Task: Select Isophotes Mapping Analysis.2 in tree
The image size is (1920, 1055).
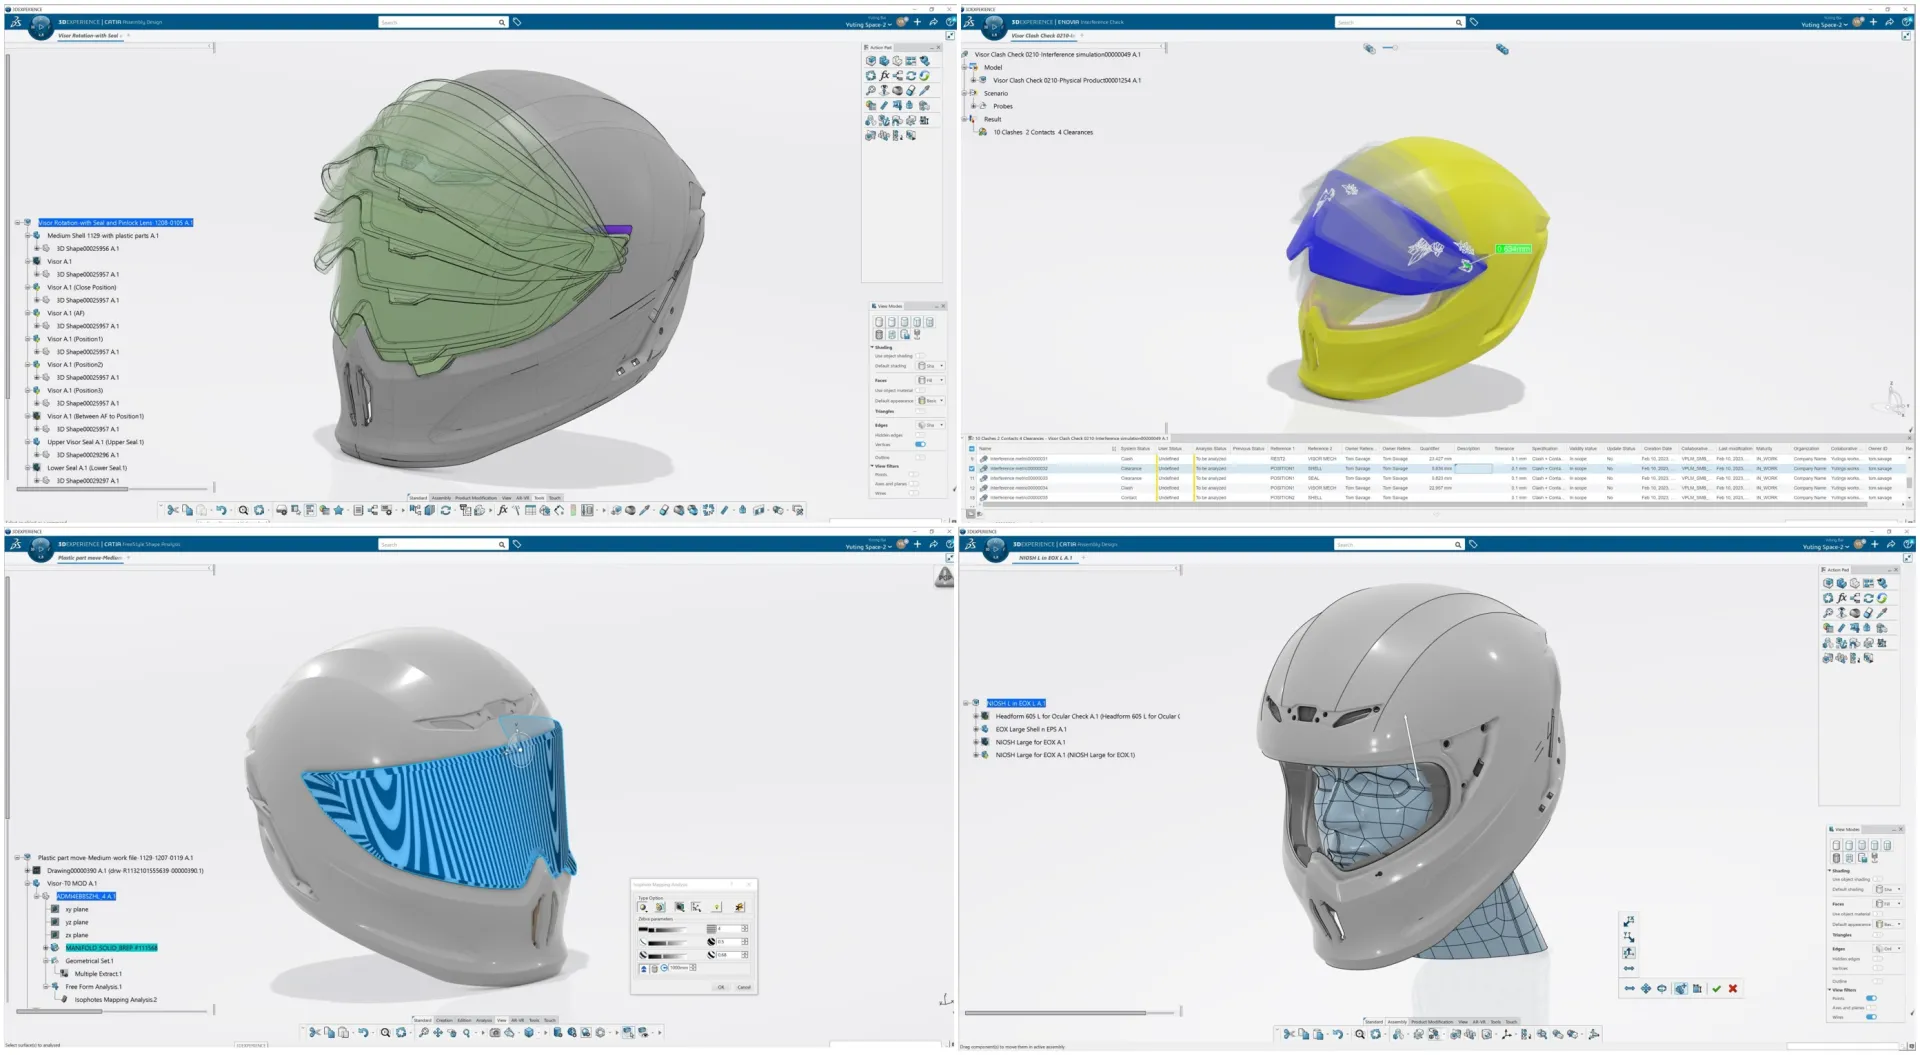Action: pyautogui.click(x=116, y=999)
